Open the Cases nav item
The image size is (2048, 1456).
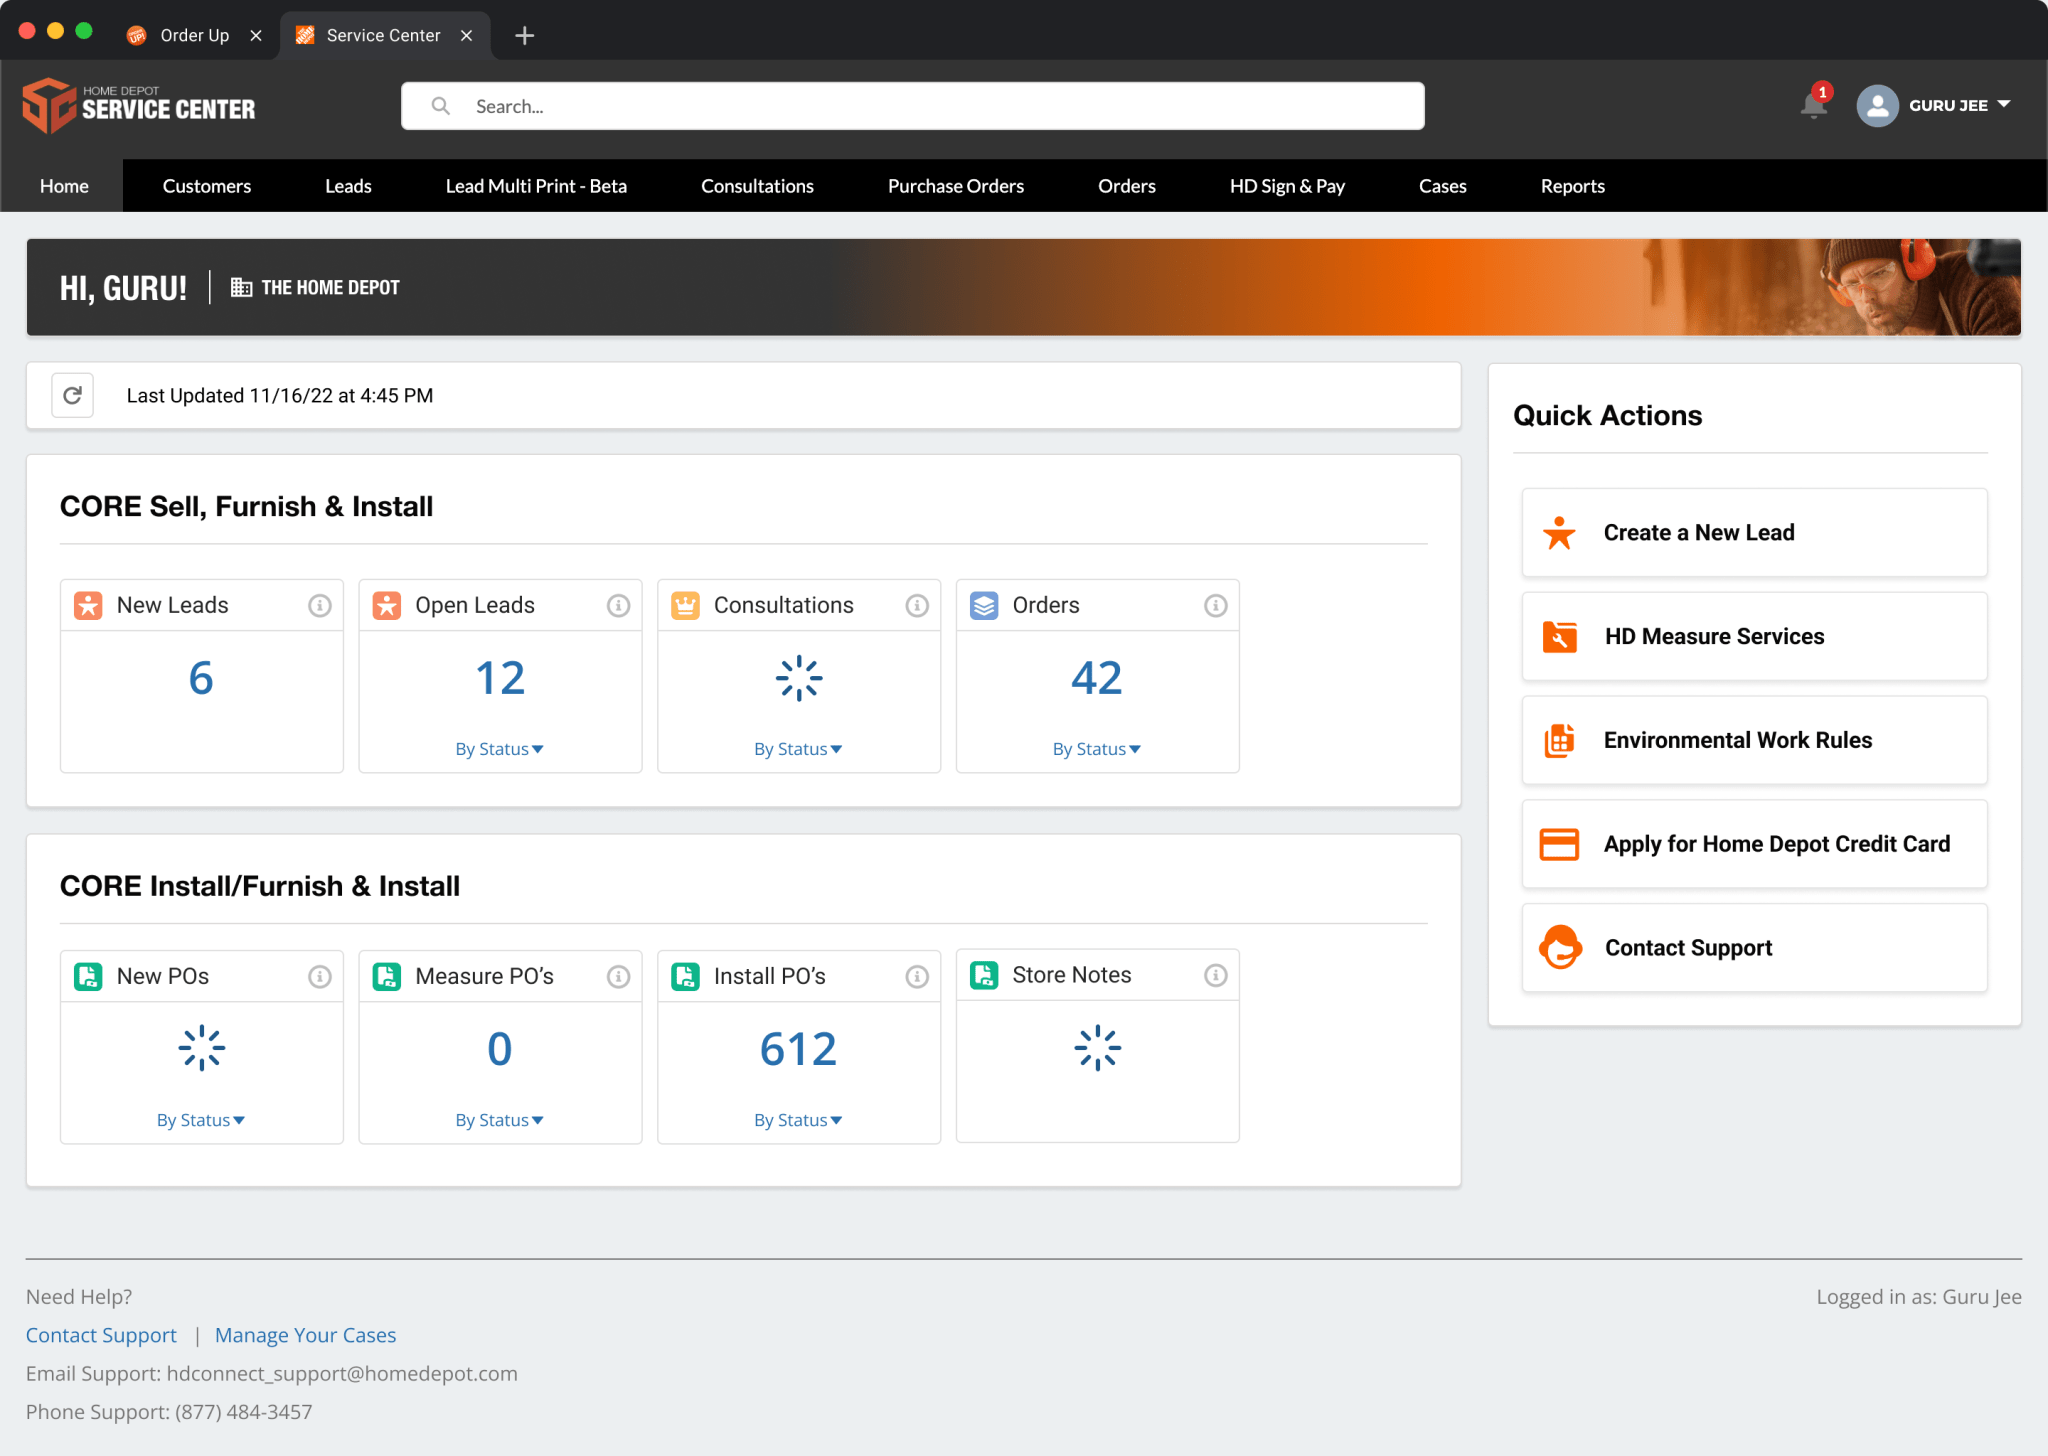[1442, 186]
